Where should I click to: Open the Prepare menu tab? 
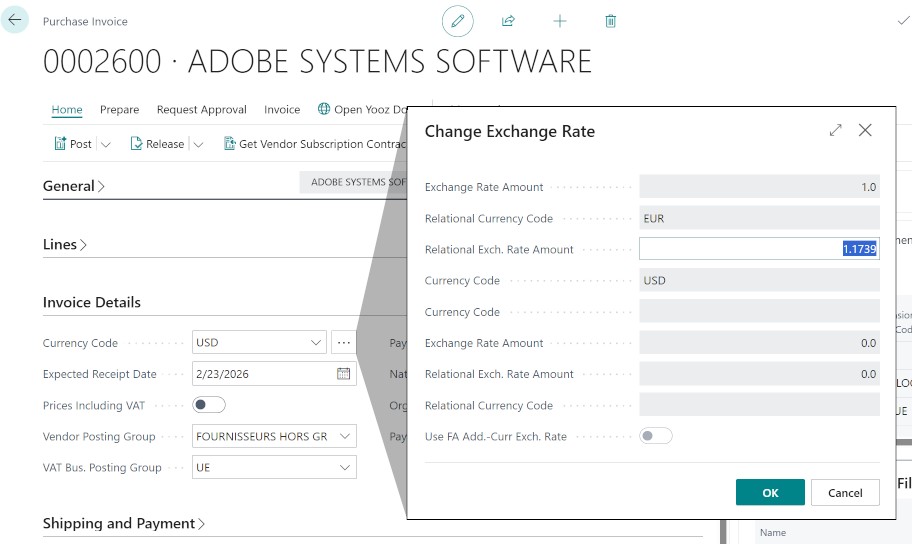coord(119,110)
